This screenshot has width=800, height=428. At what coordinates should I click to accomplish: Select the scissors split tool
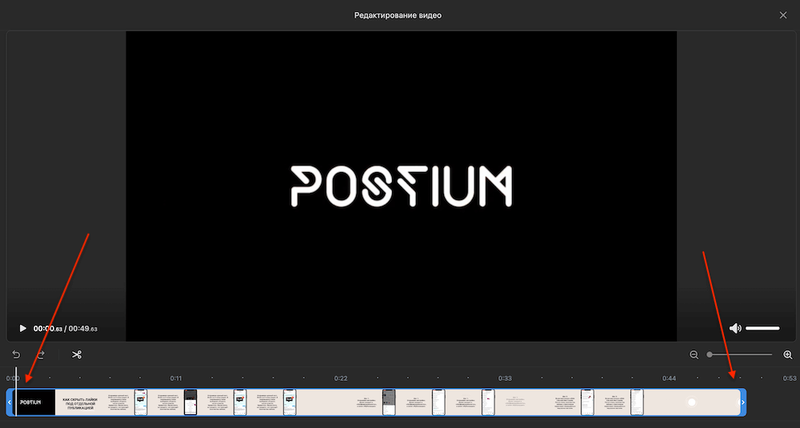[x=77, y=355]
